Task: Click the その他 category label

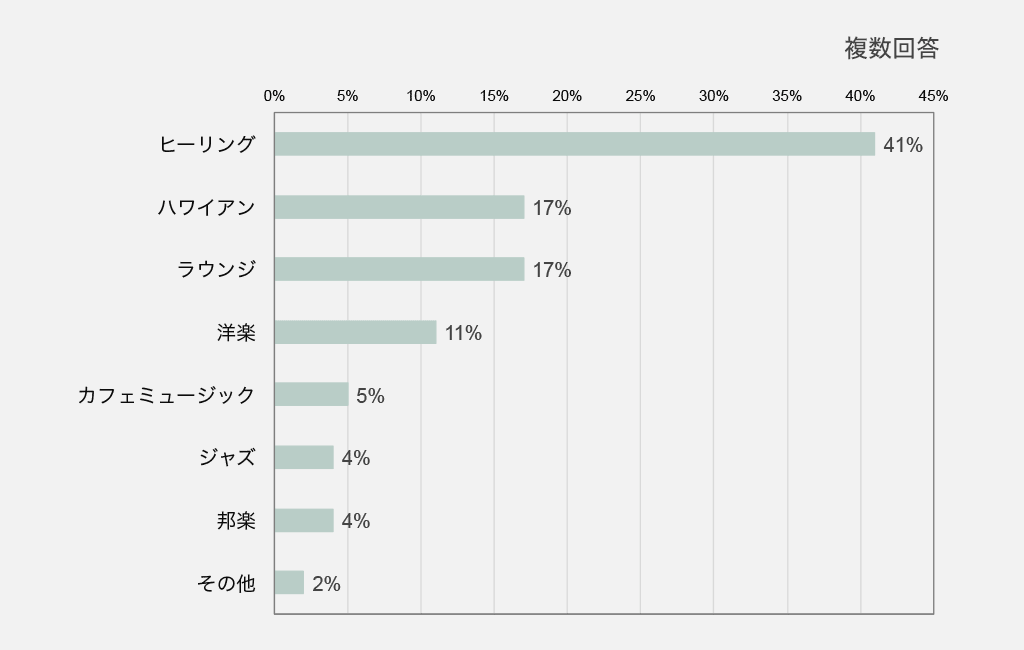Action: [x=226, y=583]
